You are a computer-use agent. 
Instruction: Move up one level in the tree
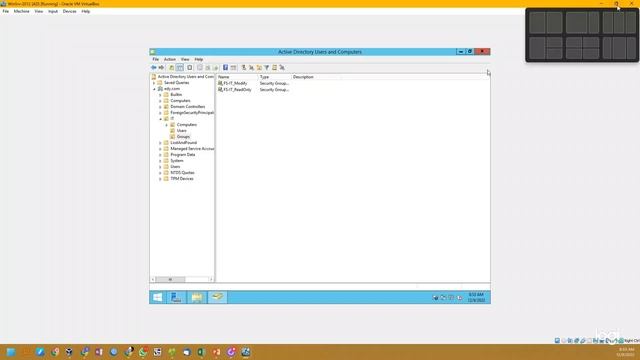tap(171, 67)
